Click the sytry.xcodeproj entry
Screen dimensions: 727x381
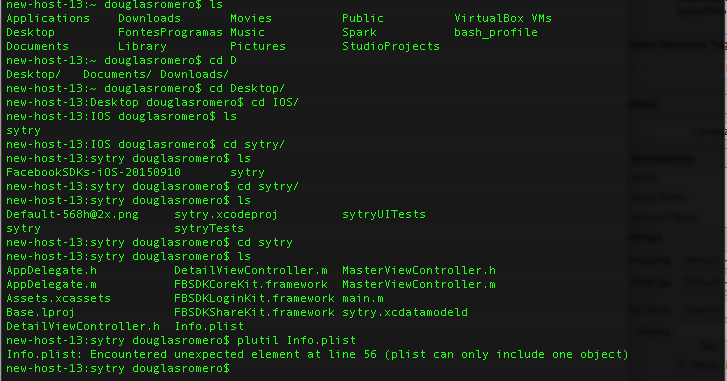coord(226,214)
